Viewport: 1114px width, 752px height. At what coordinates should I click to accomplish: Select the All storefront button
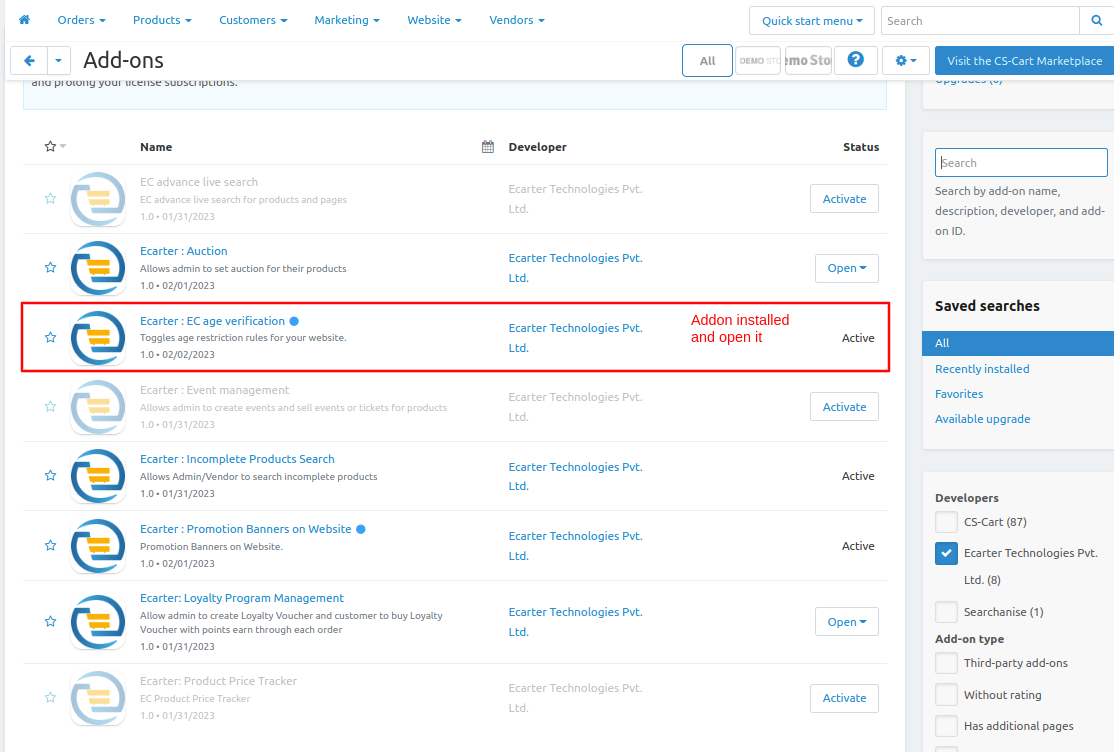(x=707, y=61)
